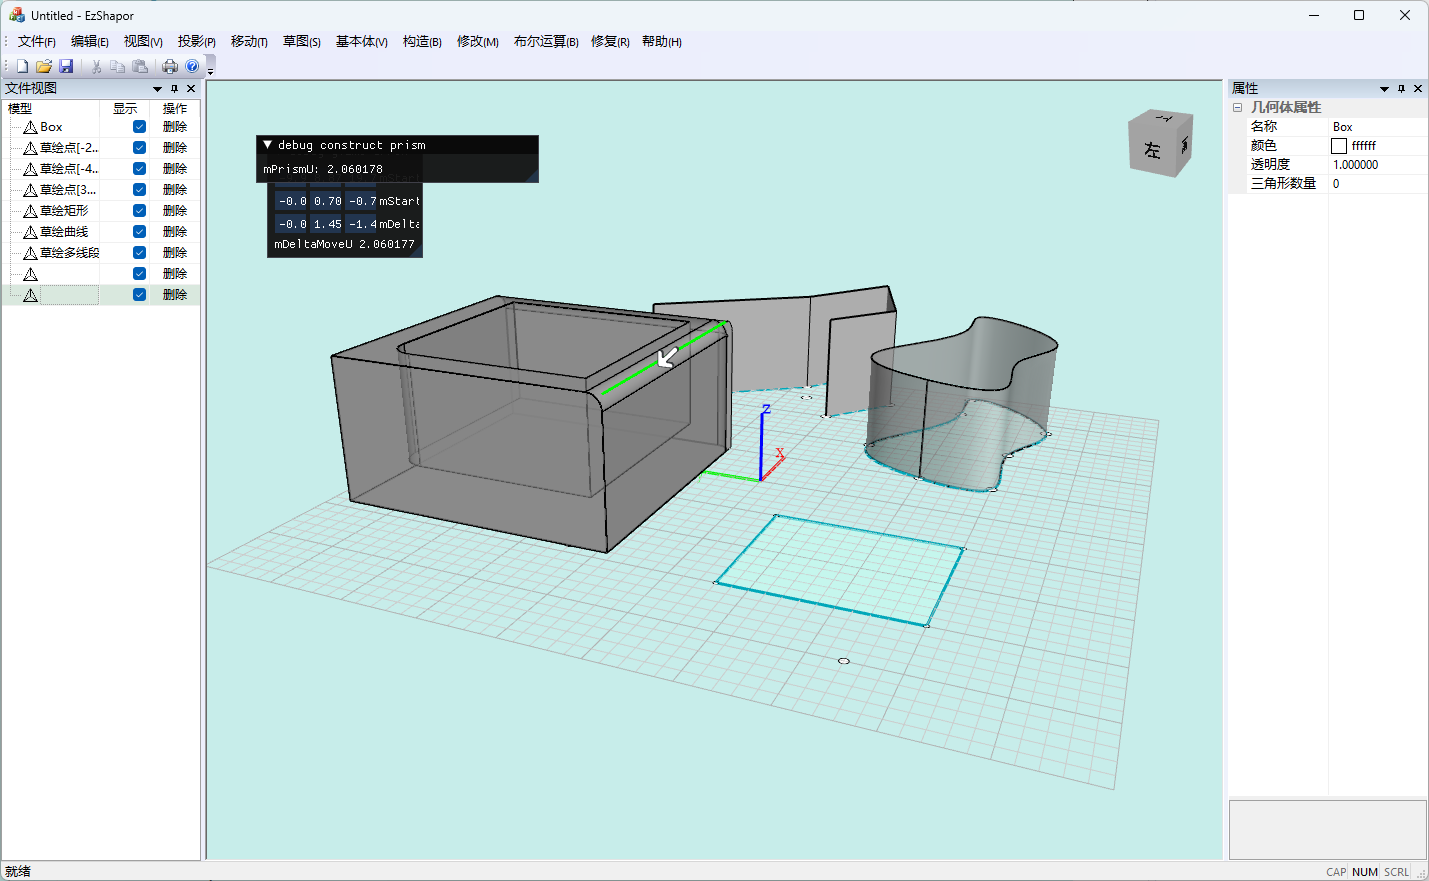The width and height of the screenshot is (1429, 881).
Task: Click 删除 for the Box model
Action: tap(175, 127)
